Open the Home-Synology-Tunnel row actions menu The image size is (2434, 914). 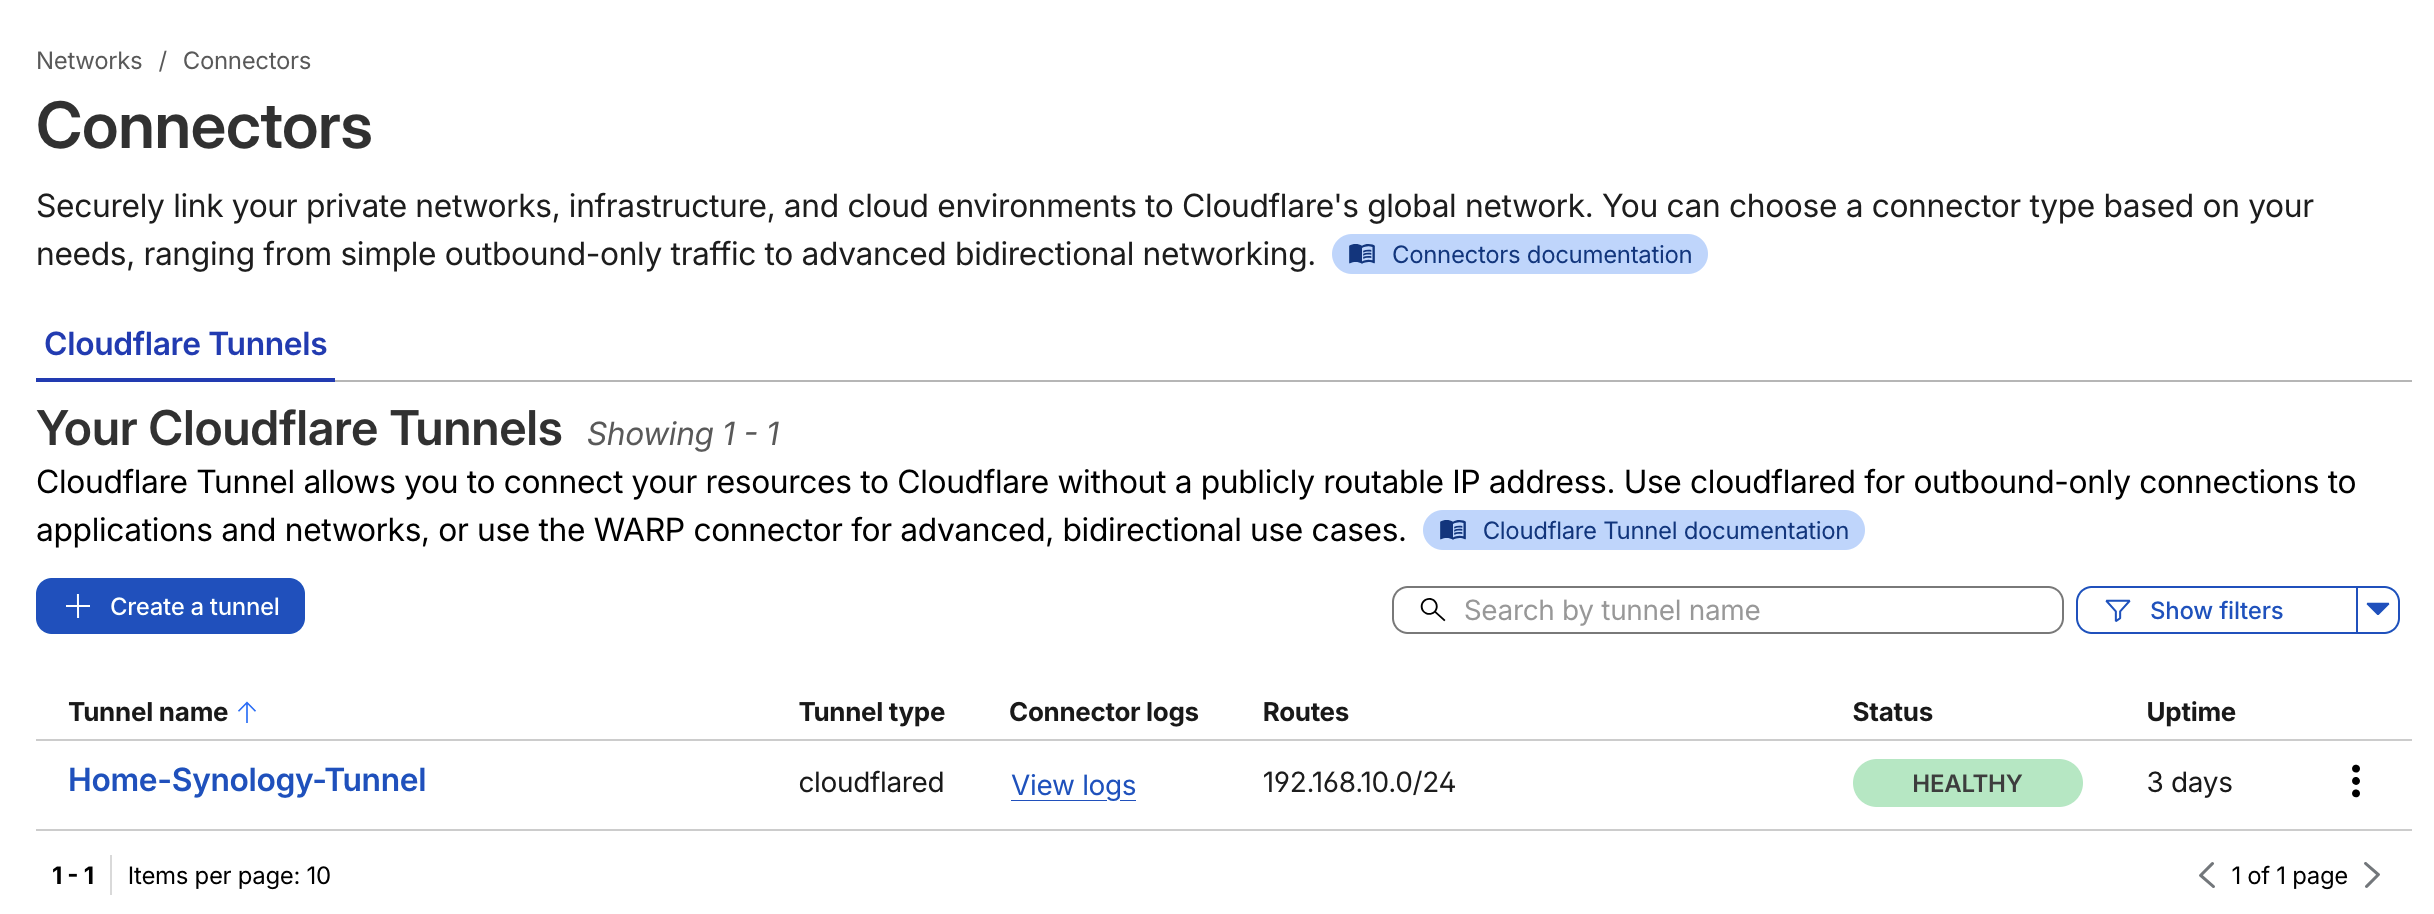pyautogui.click(x=2355, y=781)
